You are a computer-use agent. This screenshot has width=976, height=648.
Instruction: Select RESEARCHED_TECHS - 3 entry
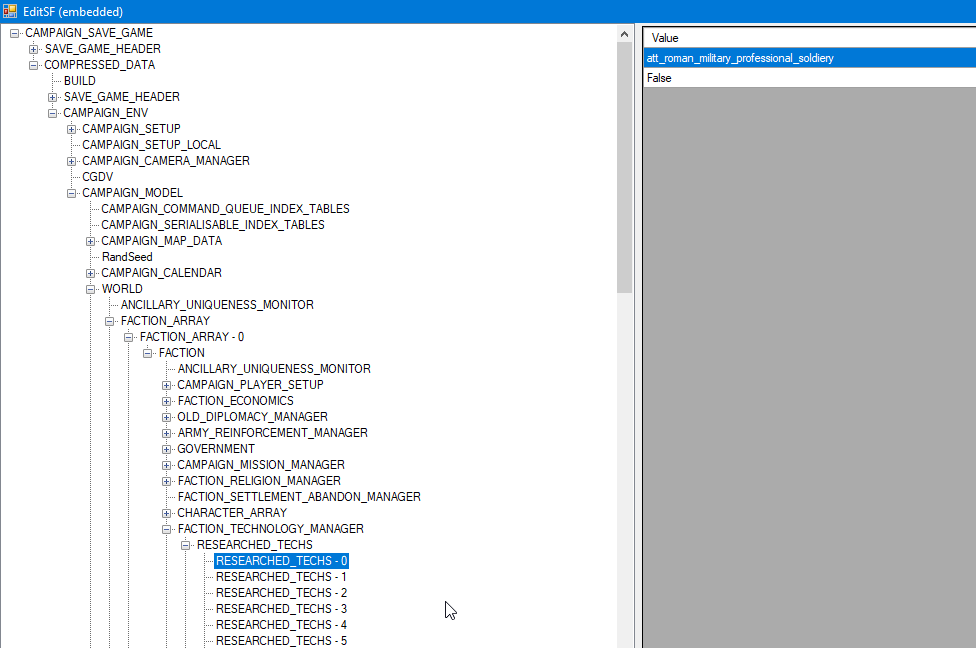pos(281,609)
